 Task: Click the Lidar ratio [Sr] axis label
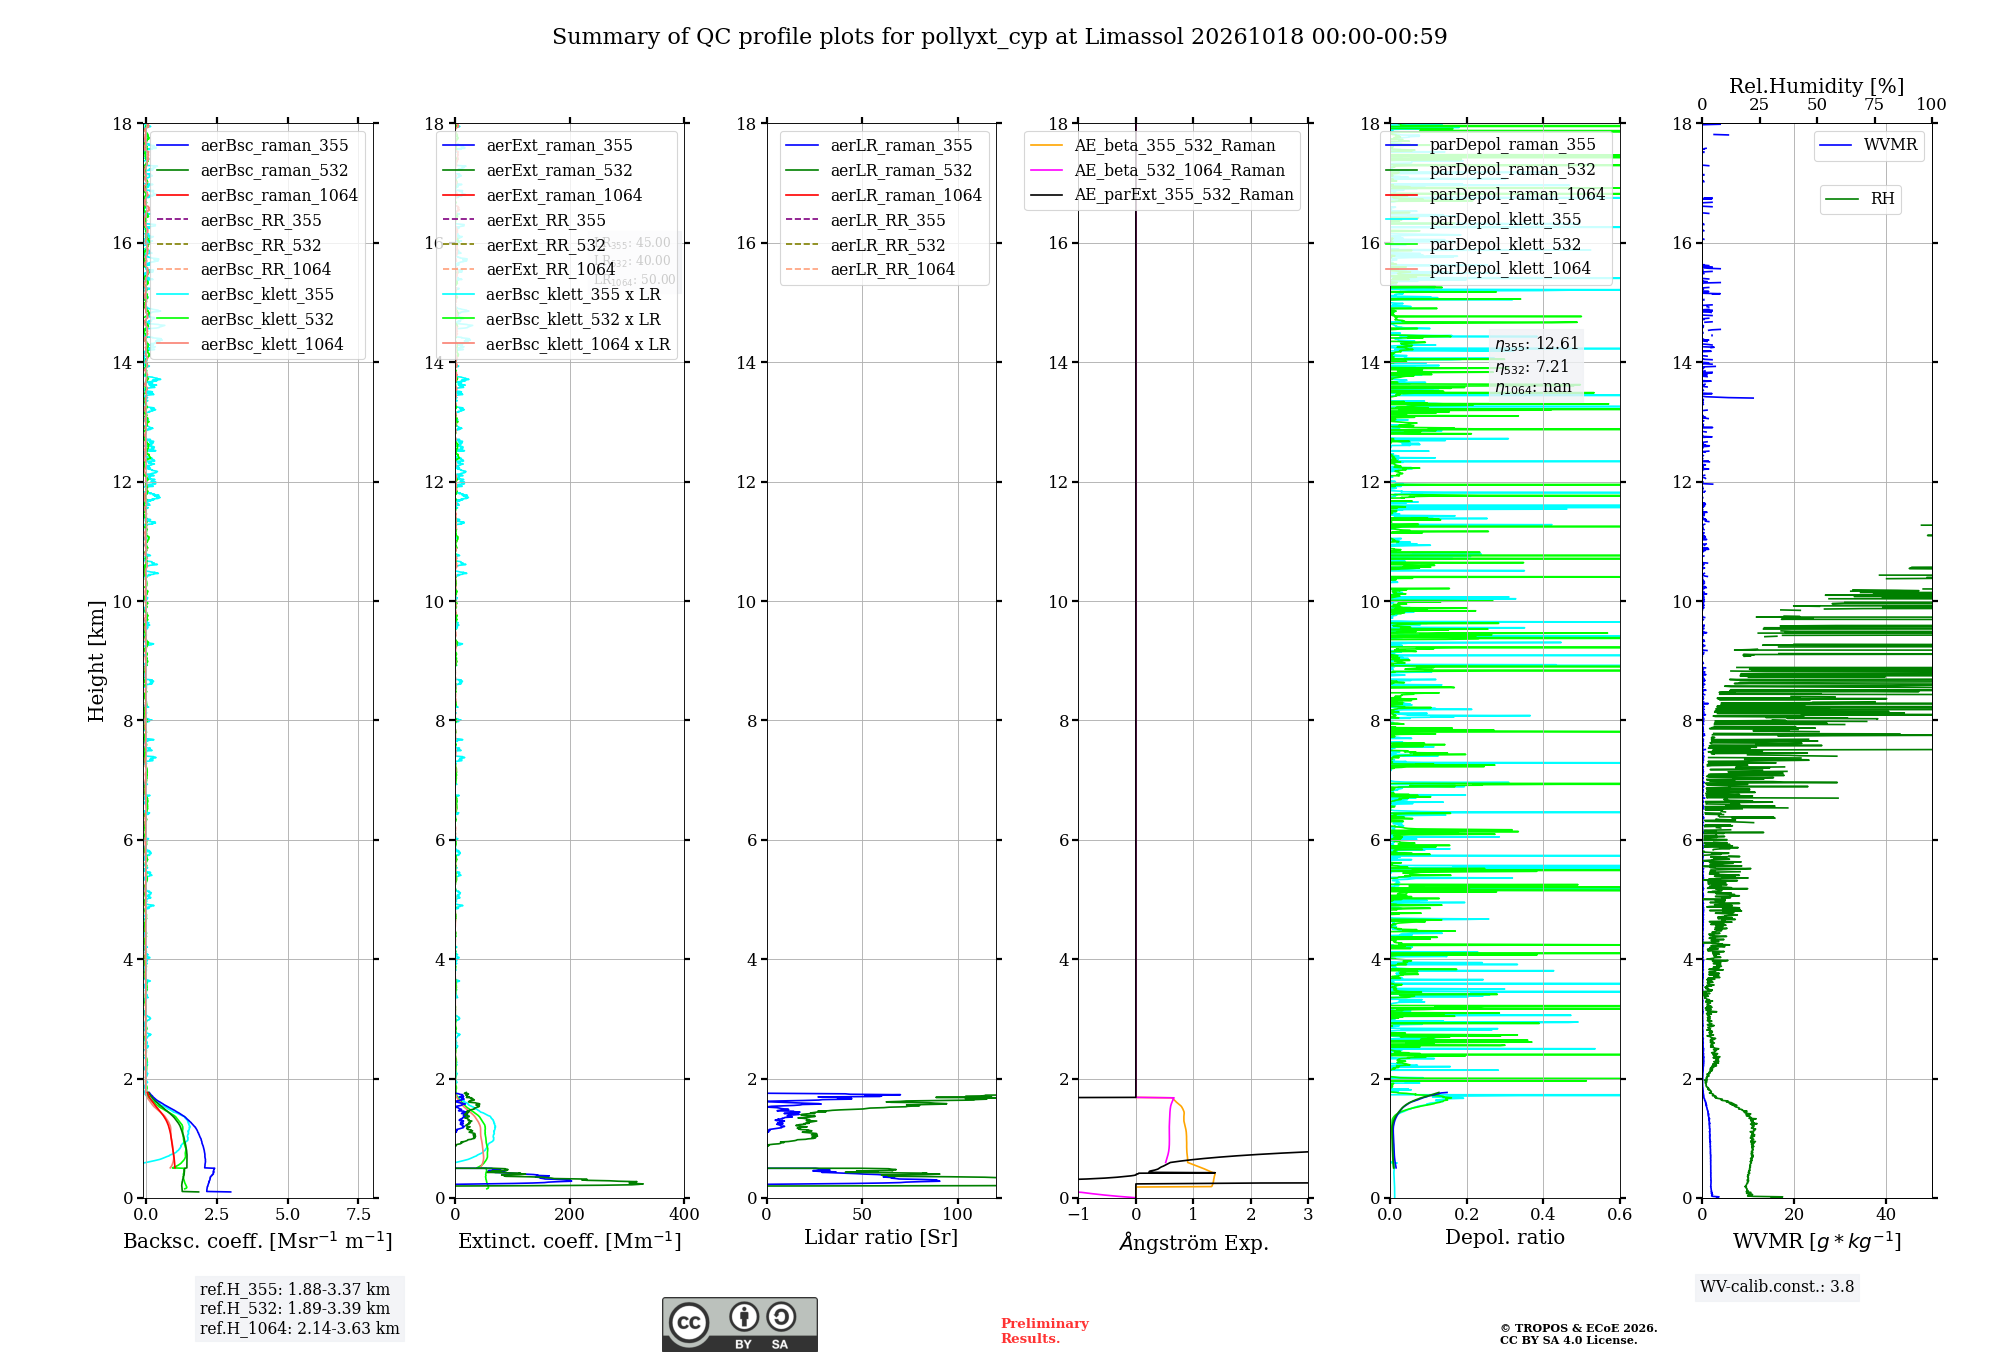(x=881, y=1238)
